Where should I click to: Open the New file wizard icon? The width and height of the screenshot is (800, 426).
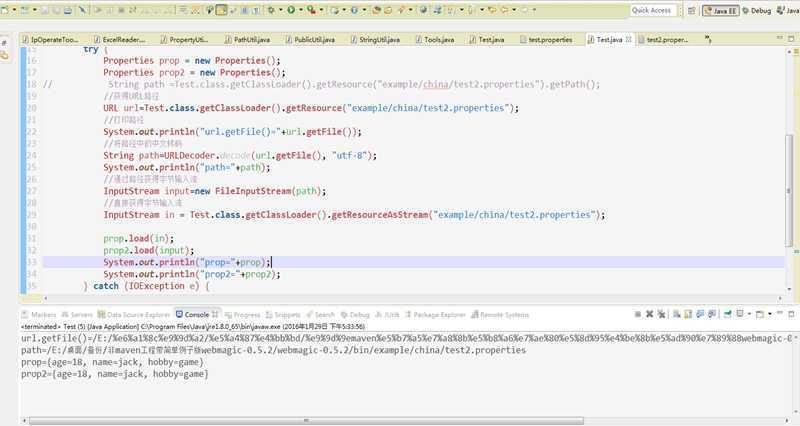click(5, 10)
